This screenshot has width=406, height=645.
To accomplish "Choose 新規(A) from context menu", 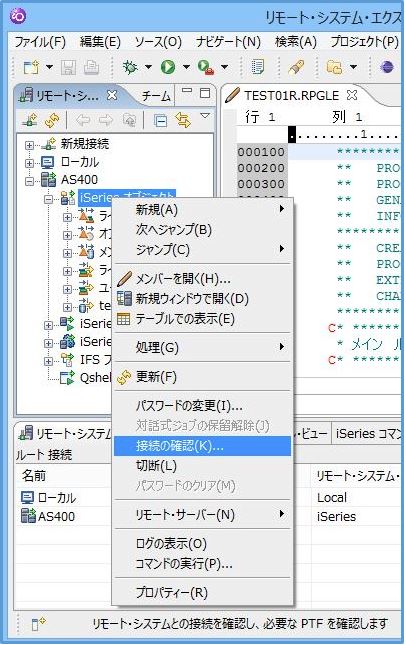I will pyautogui.click(x=202, y=210).
